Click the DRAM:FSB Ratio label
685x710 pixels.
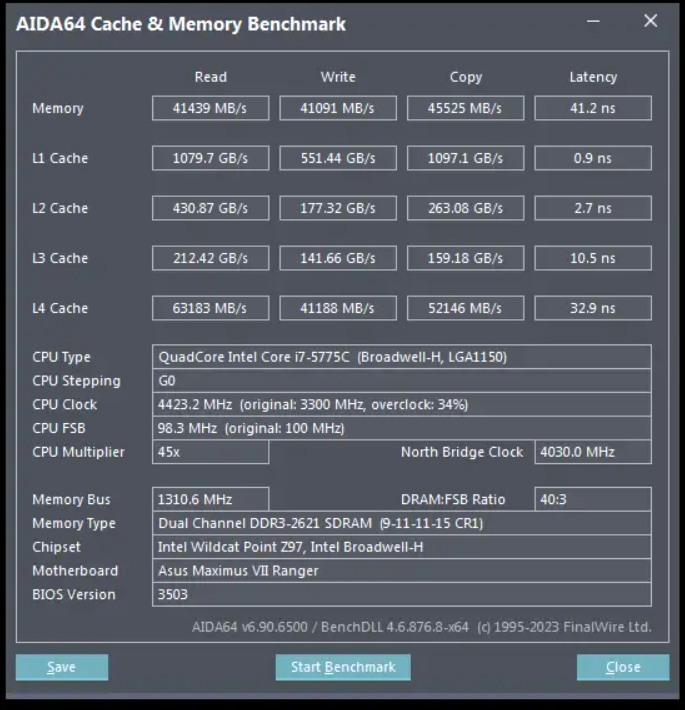[x=453, y=499]
